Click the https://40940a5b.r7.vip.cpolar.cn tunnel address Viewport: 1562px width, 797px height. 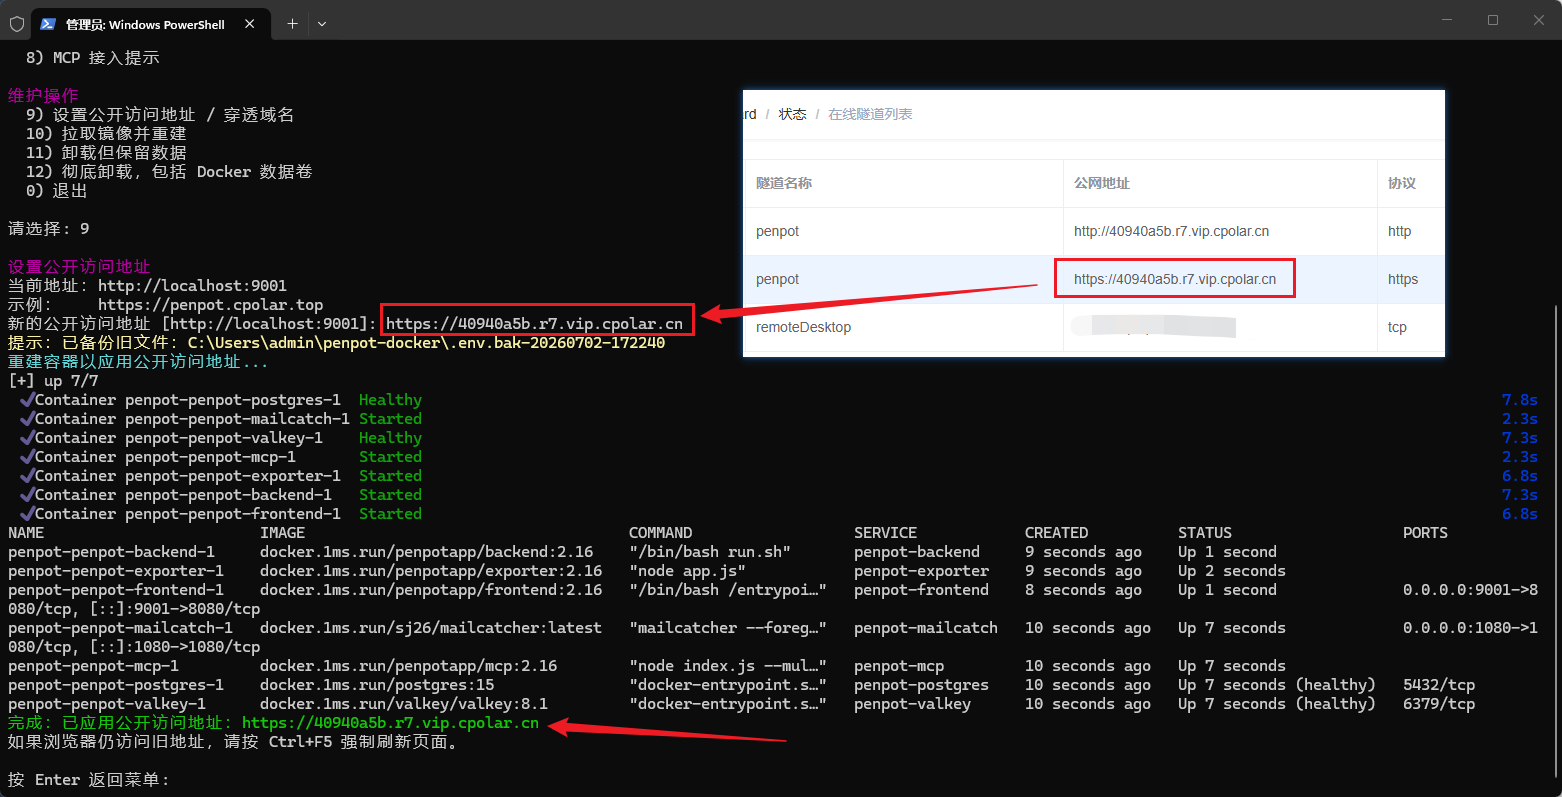click(1175, 279)
